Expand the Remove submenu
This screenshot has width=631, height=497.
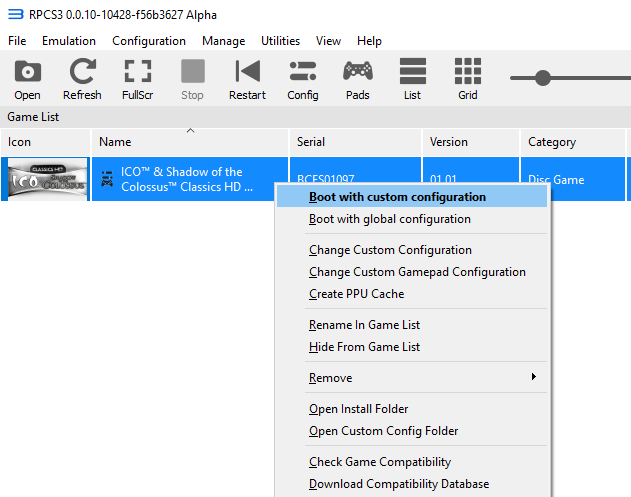pos(412,378)
